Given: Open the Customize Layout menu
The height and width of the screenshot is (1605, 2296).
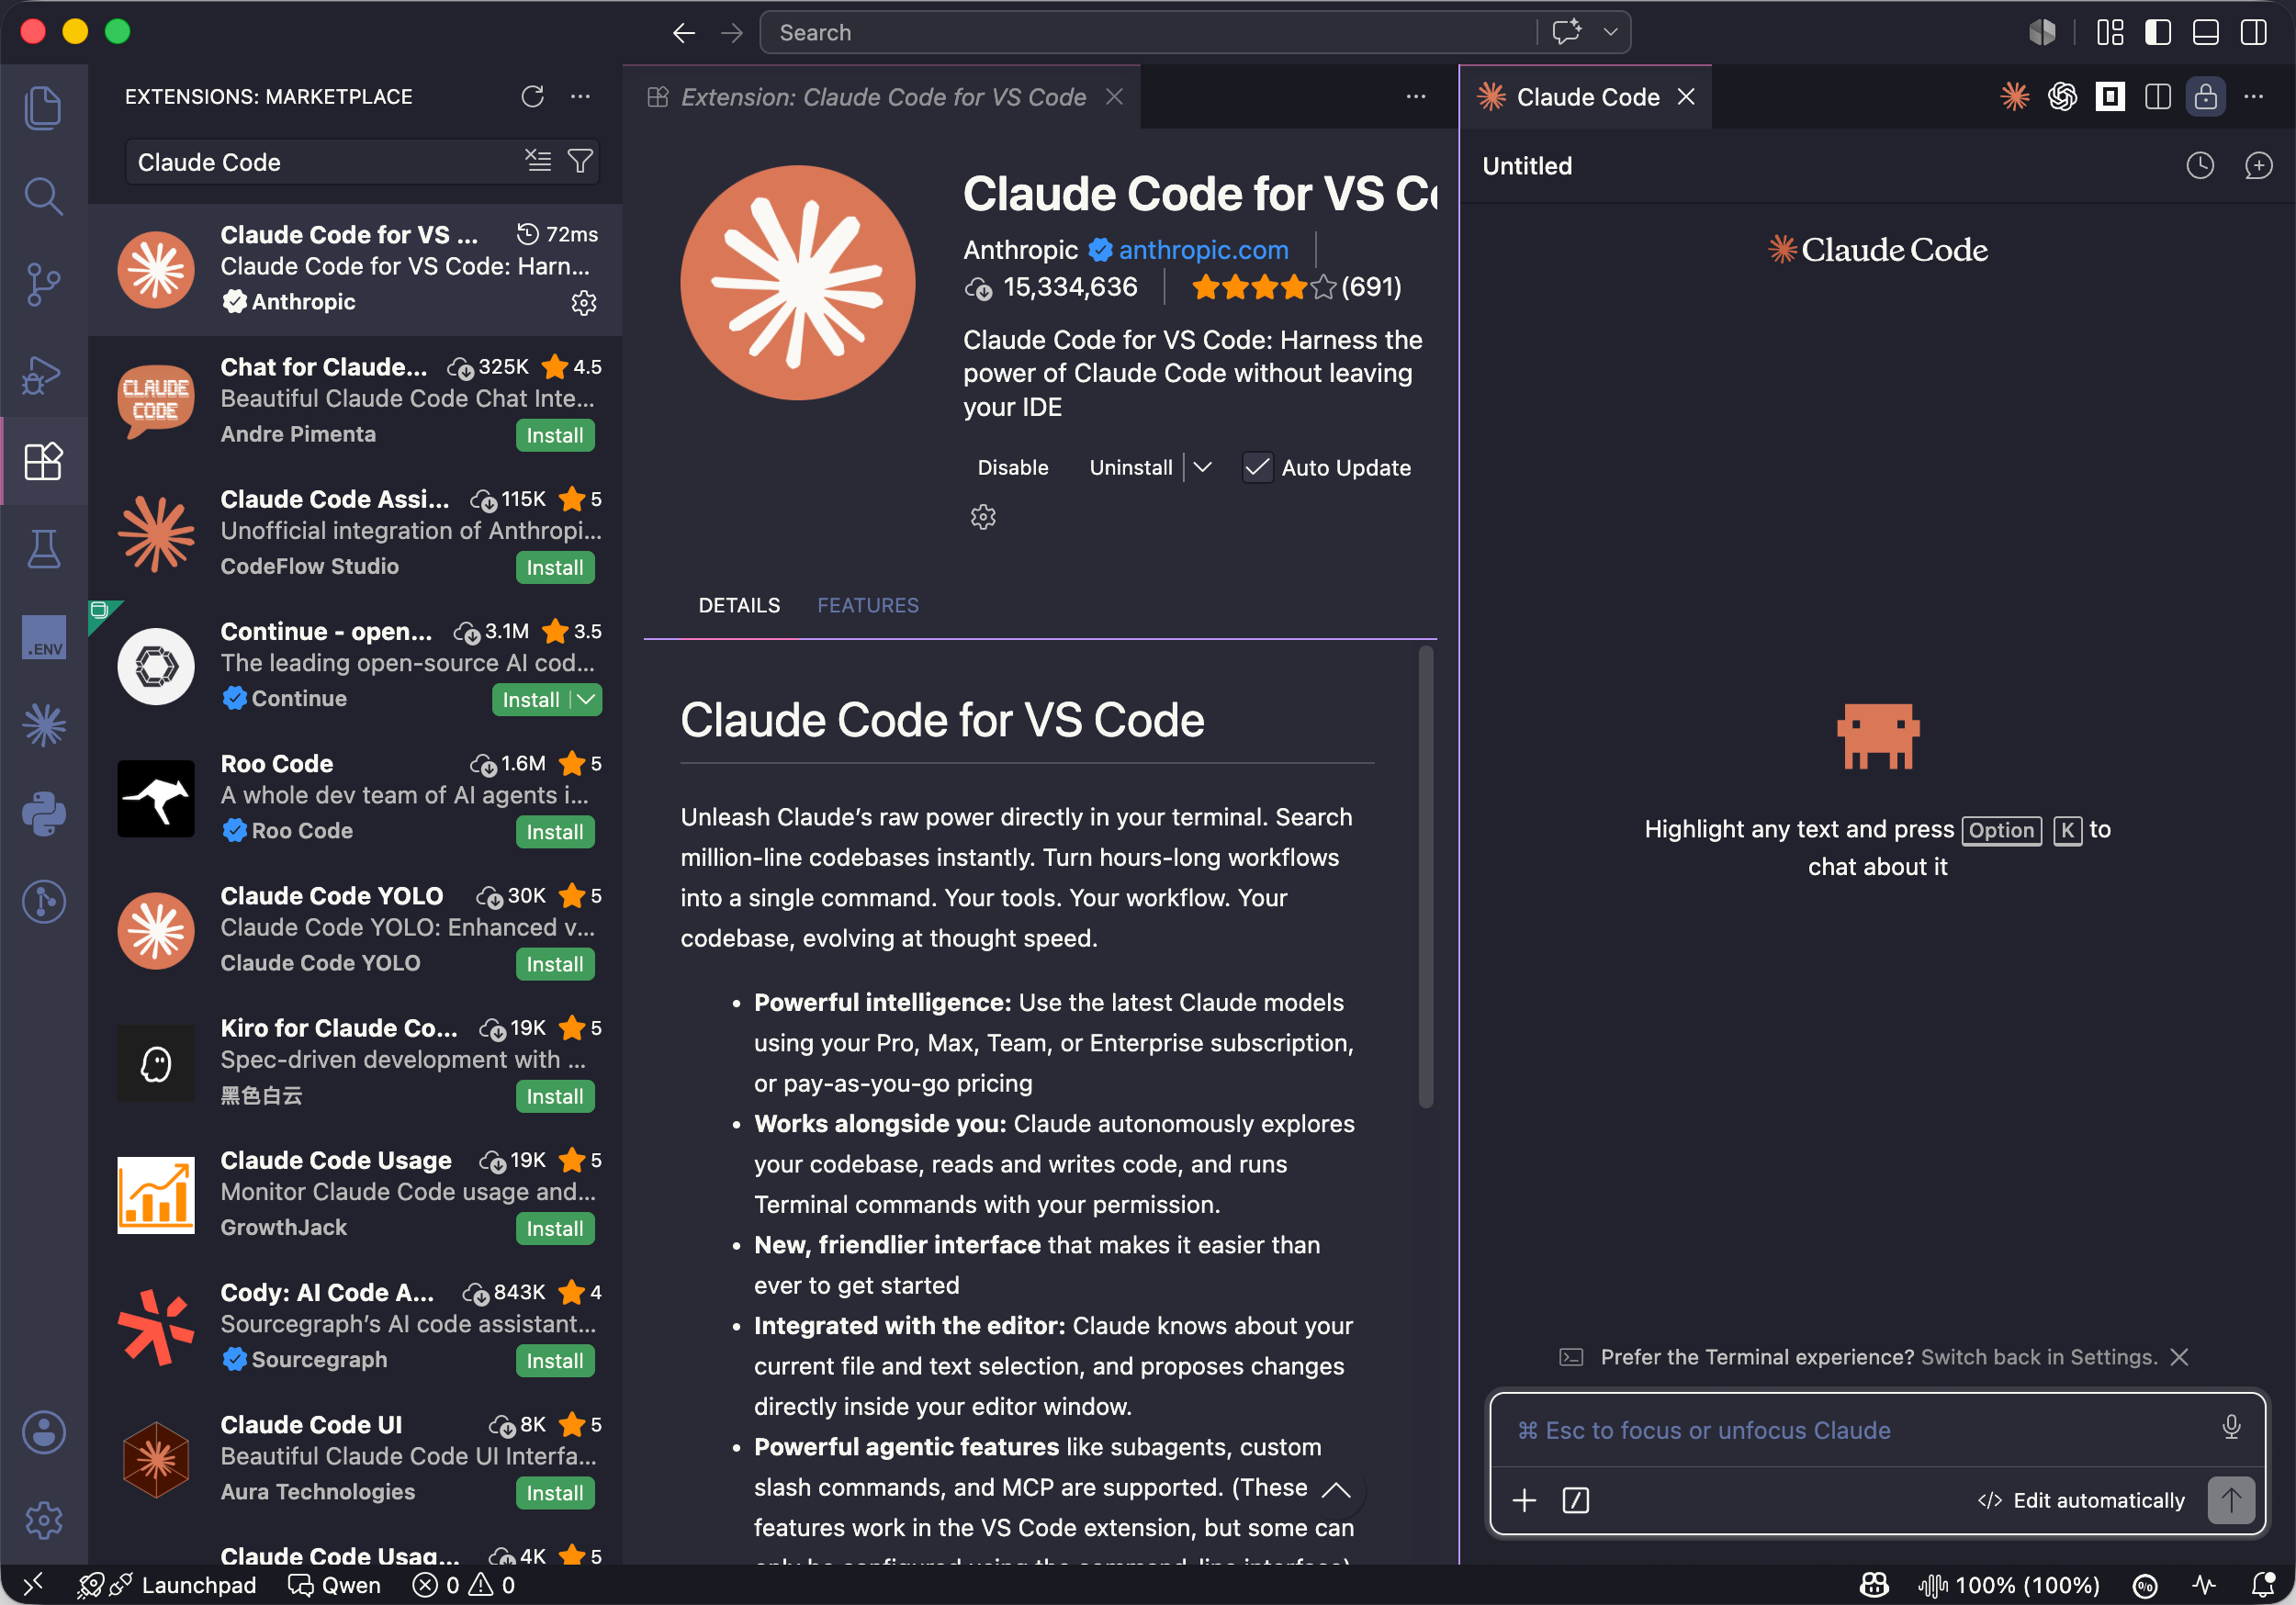Looking at the screenshot, I should click(x=2110, y=33).
